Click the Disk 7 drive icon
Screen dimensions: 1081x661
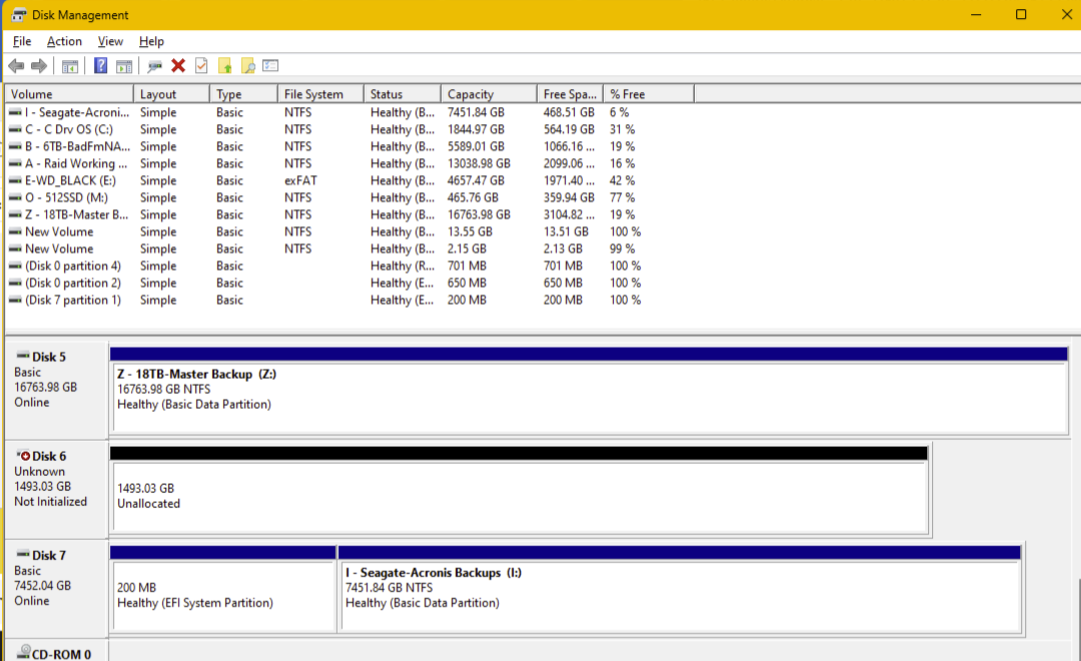23,554
